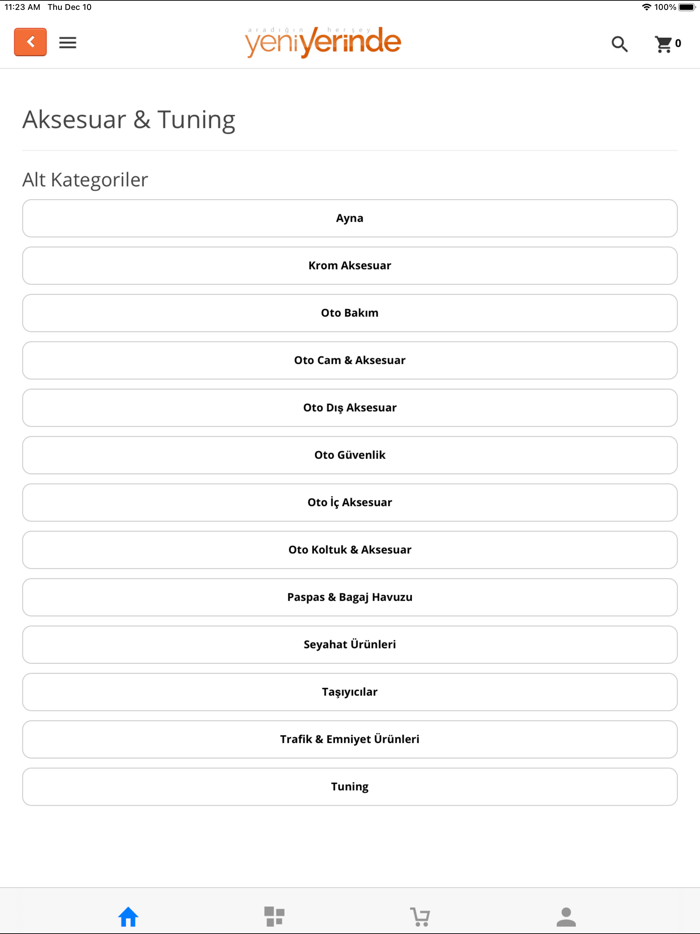Open Oto Cam & Aksesuar
700x934 pixels.
coord(350,360)
